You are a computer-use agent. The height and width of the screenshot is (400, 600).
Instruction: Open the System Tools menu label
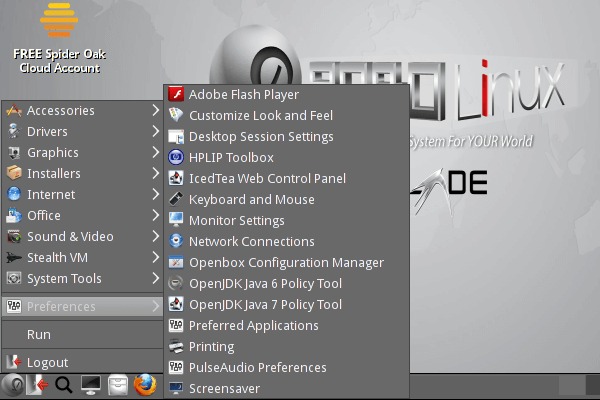(x=64, y=279)
